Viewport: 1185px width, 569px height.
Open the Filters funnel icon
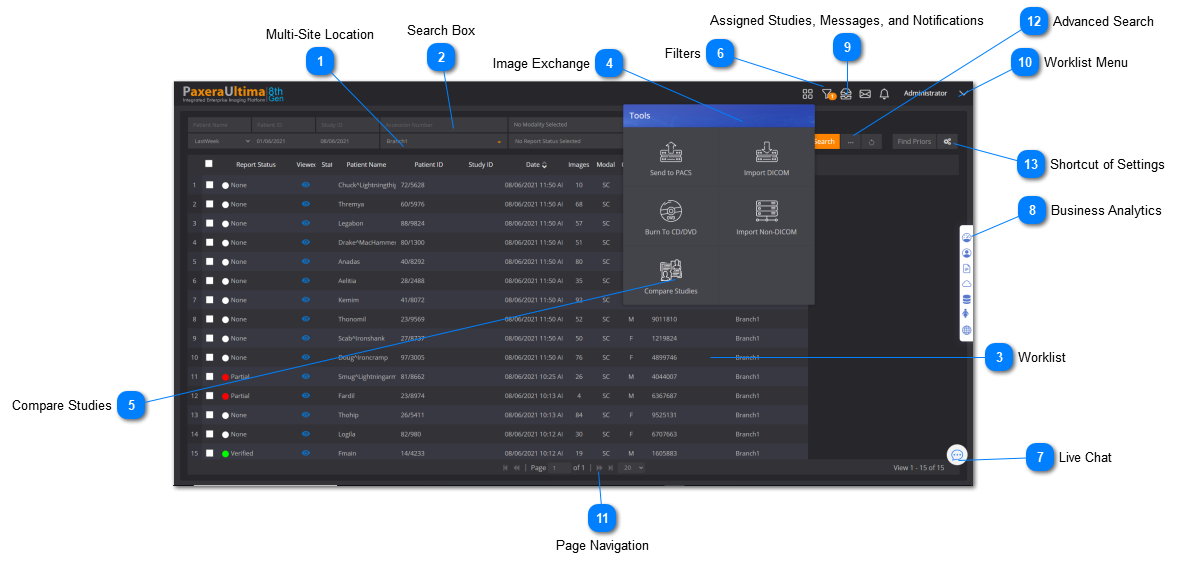828,94
